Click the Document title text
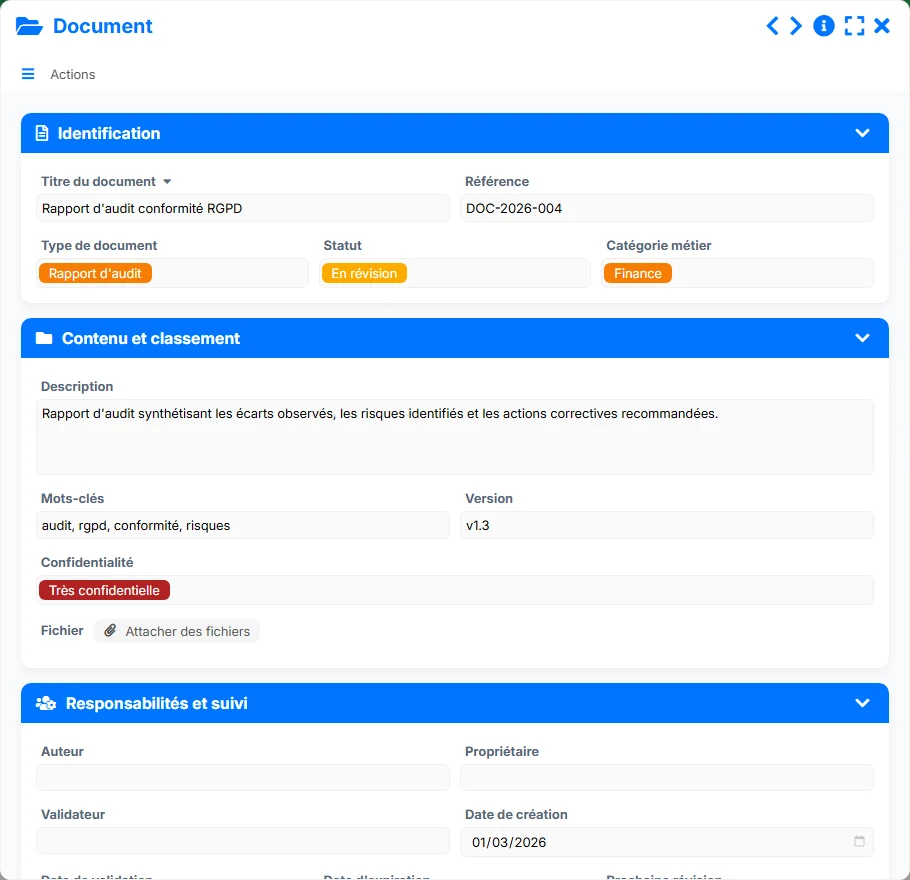This screenshot has width=910, height=880. 103,26
